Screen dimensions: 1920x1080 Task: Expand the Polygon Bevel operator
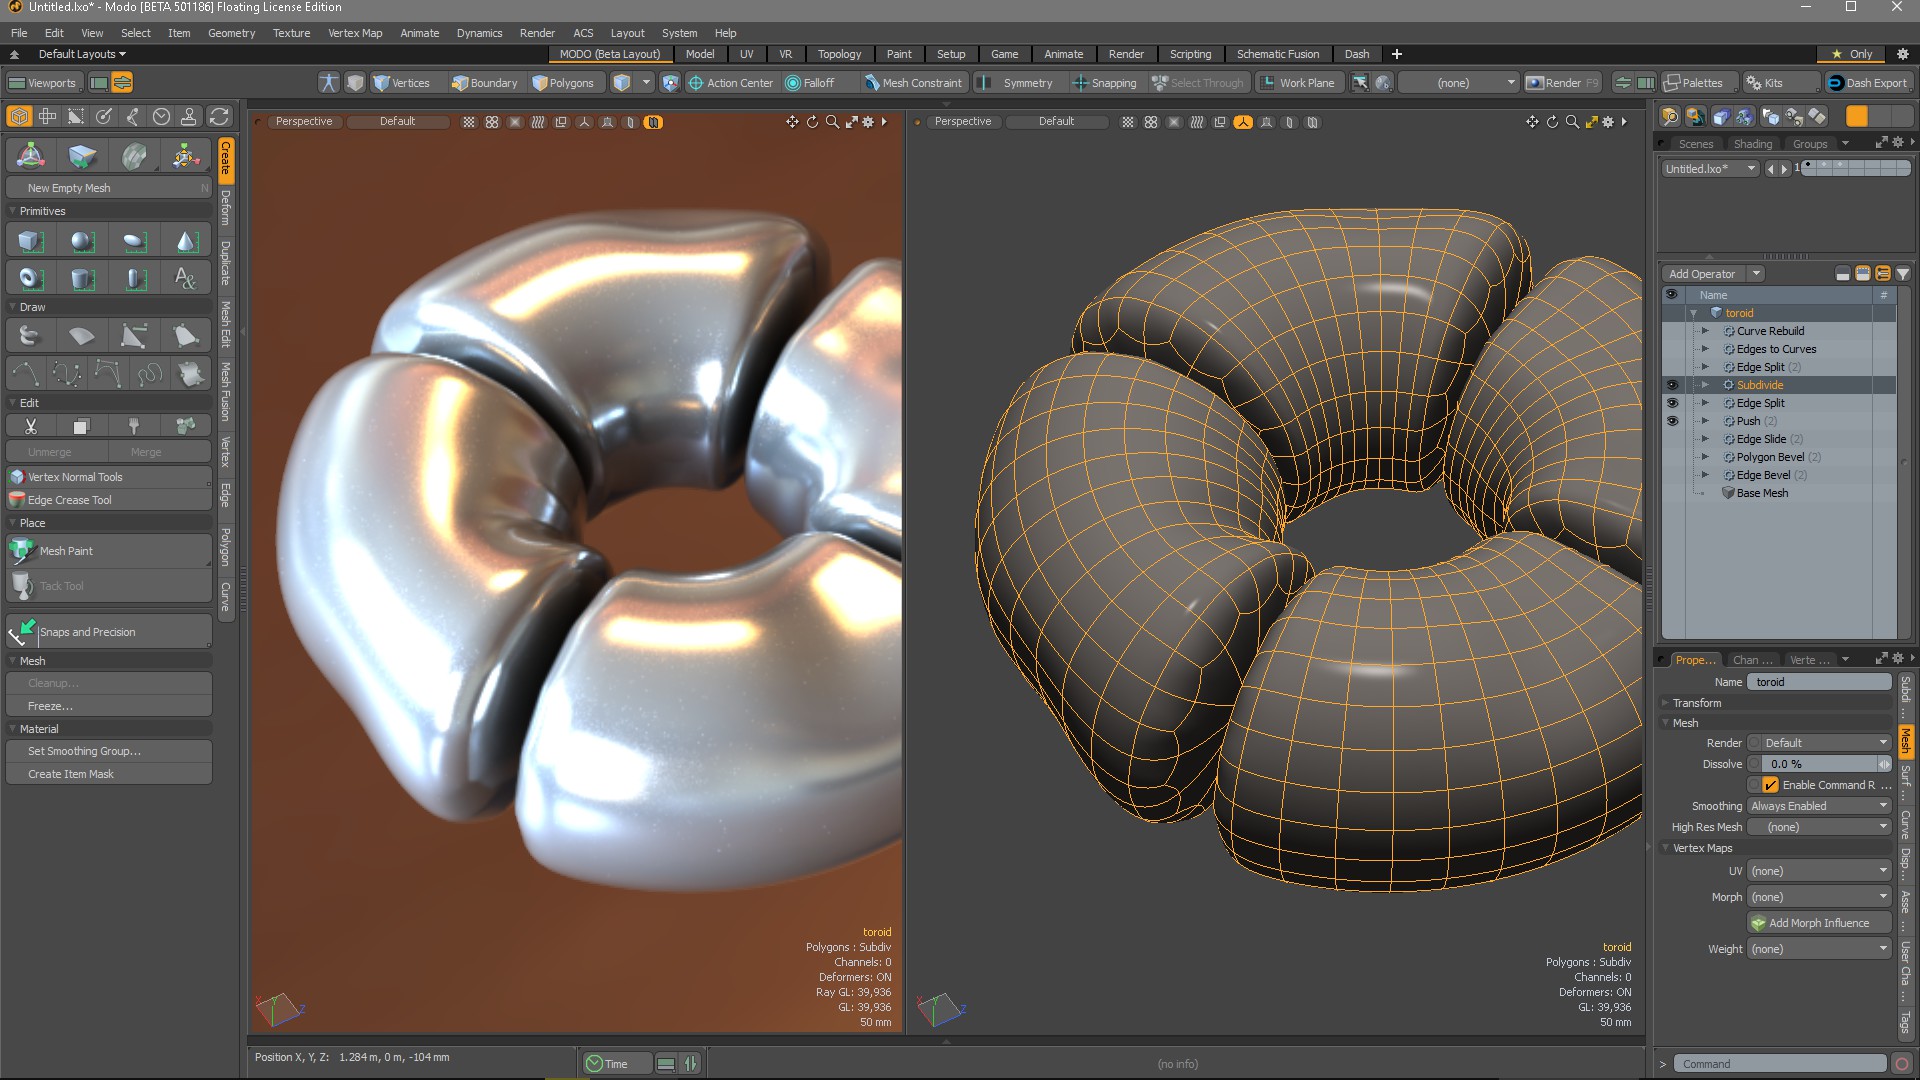pyautogui.click(x=1707, y=457)
